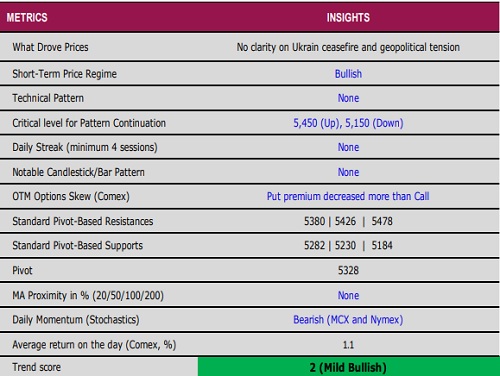Click the INSIGHTS column header
The image size is (500, 376).
[348, 17]
